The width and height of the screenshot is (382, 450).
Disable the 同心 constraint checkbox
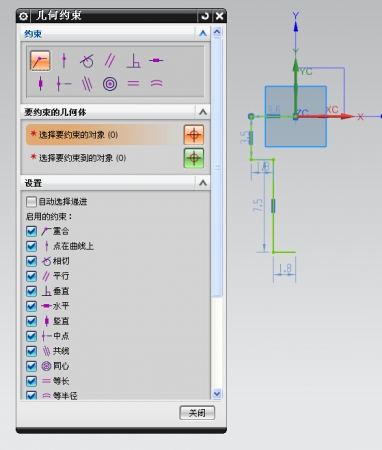31,366
